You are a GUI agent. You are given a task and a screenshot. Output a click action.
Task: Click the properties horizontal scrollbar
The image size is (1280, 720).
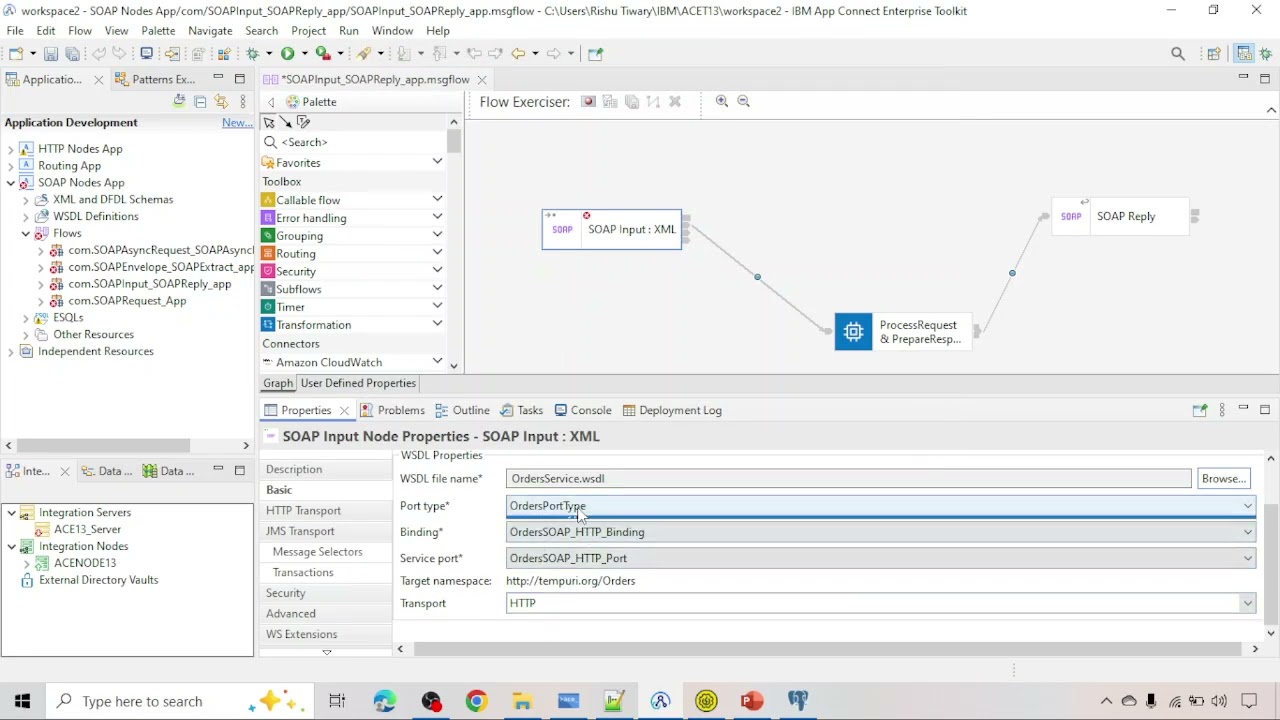(827, 649)
